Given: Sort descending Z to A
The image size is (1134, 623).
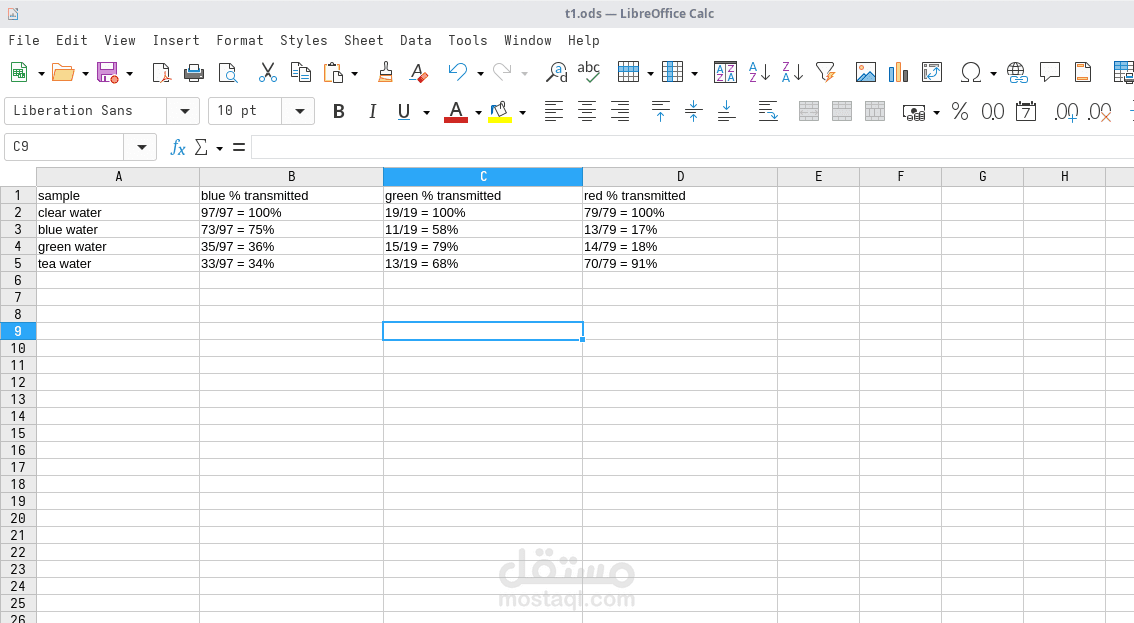Looking at the screenshot, I should (x=792, y=72).
